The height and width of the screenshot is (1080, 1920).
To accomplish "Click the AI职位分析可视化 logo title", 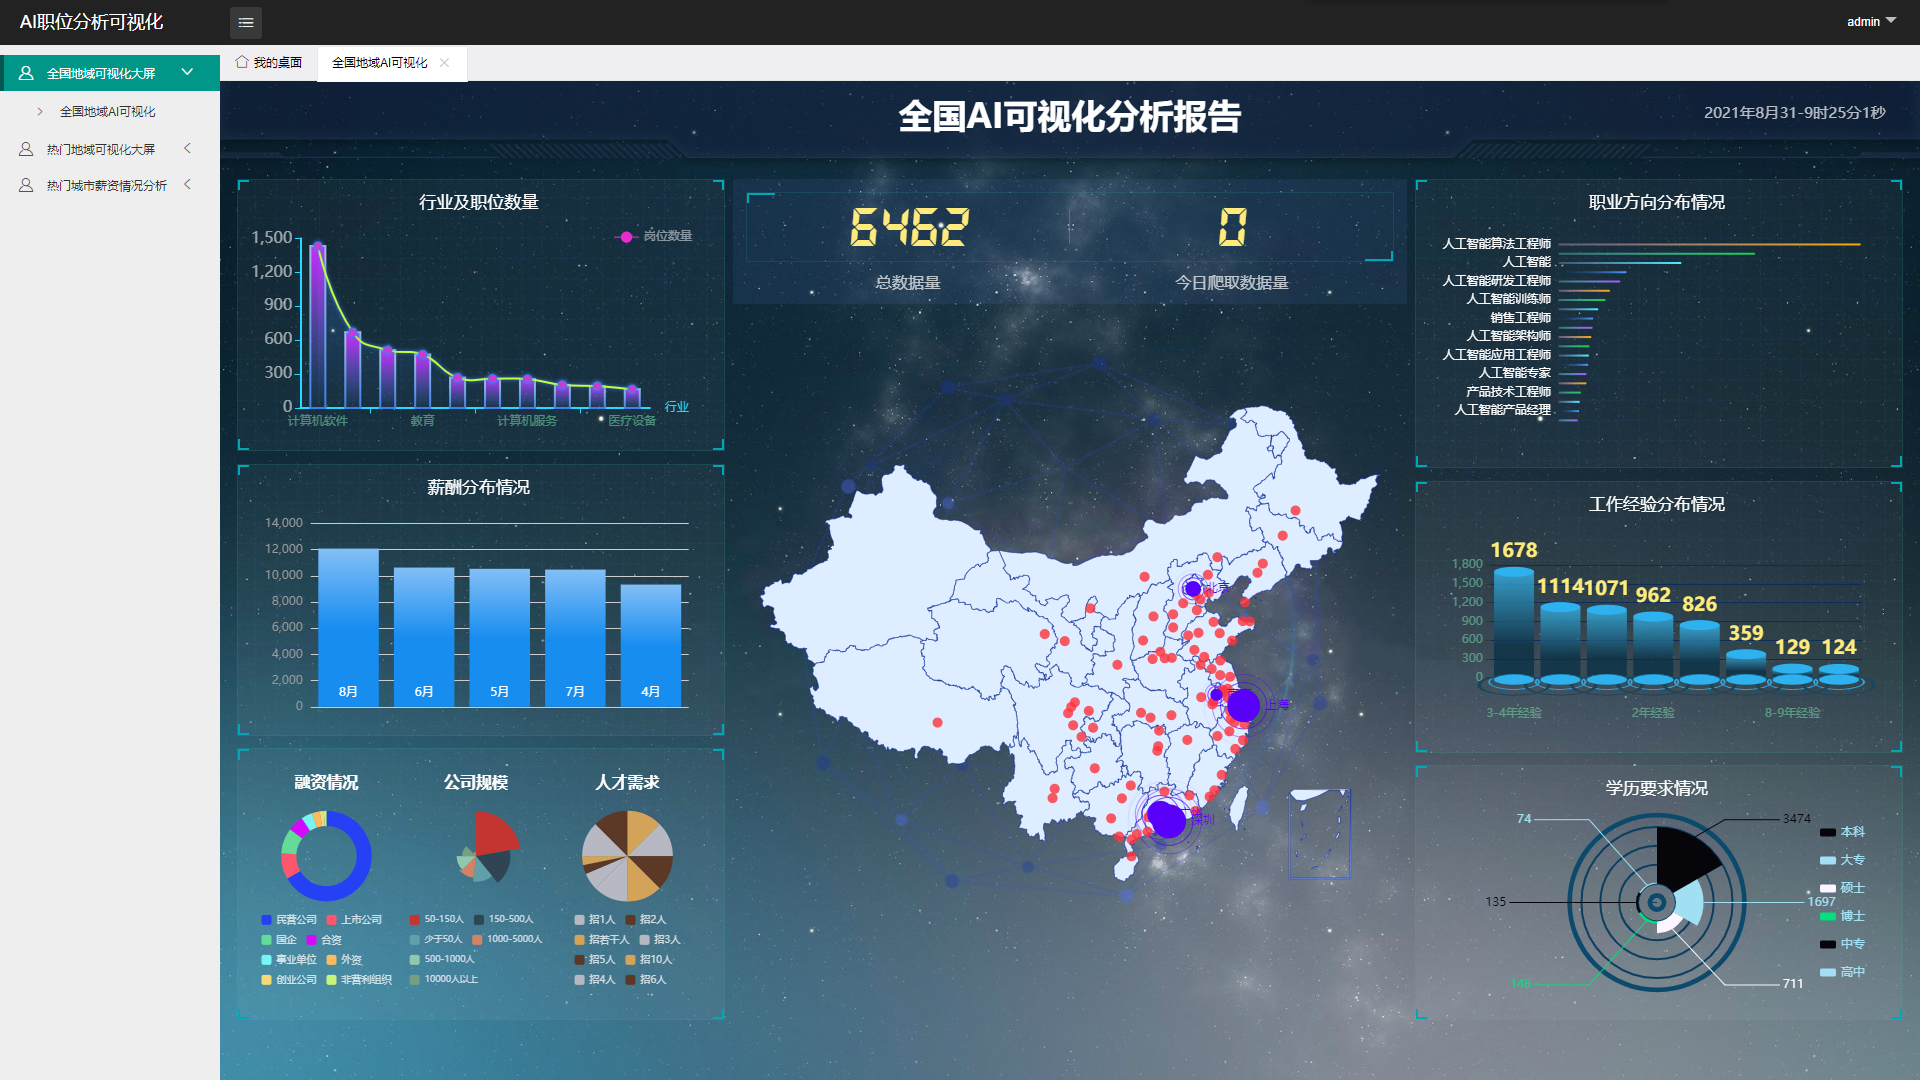I will pyautogui.click(x=91, y=22).
